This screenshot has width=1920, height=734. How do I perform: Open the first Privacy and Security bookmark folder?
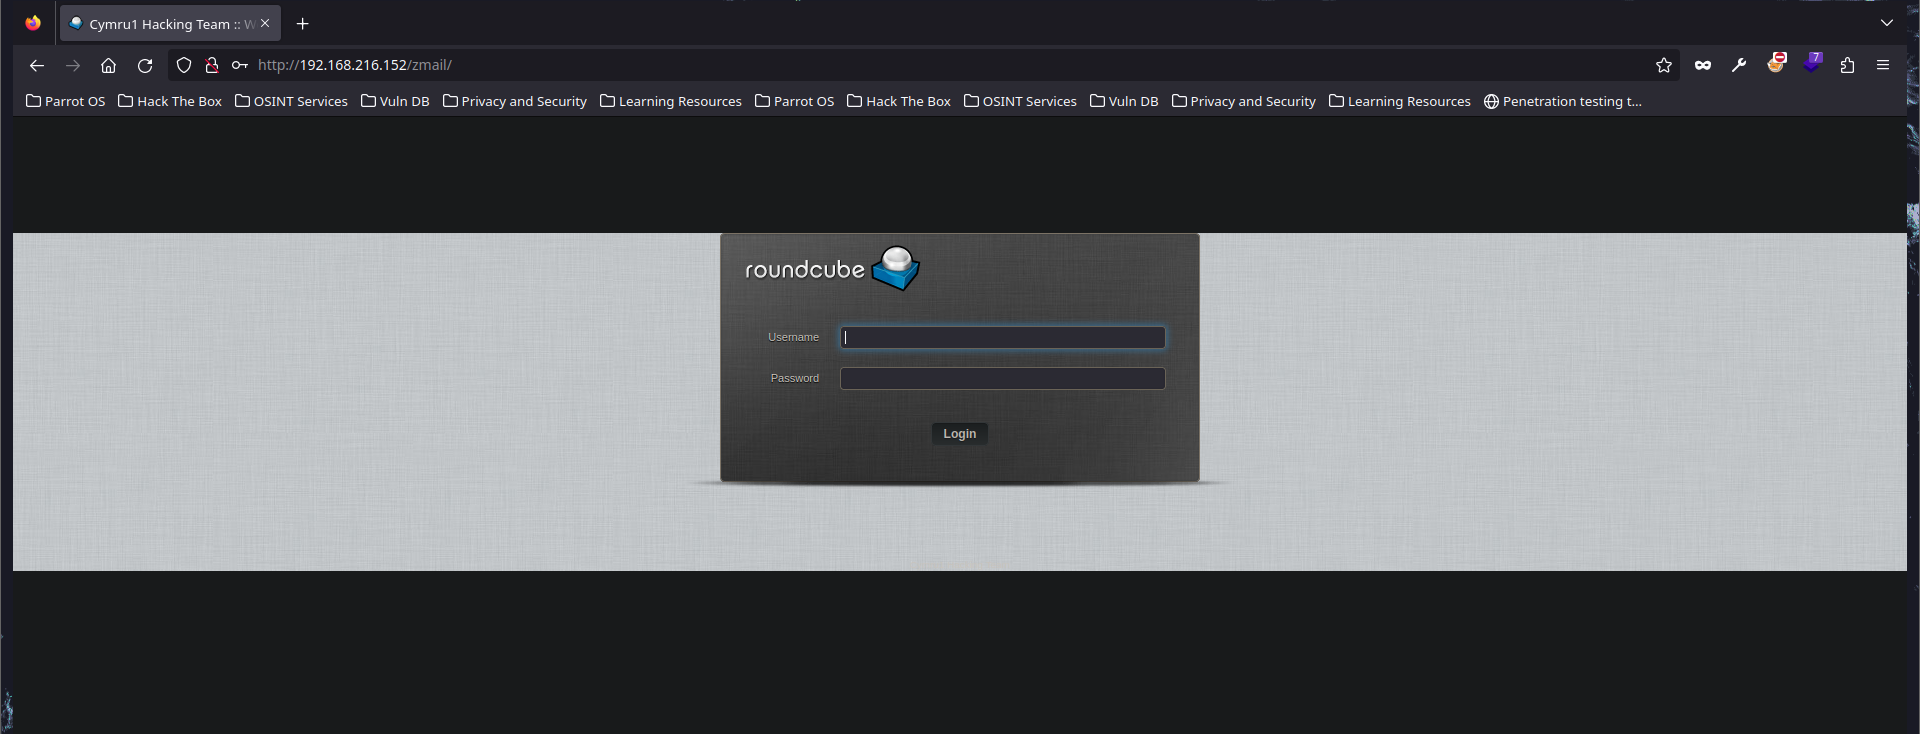click(515, 101)
